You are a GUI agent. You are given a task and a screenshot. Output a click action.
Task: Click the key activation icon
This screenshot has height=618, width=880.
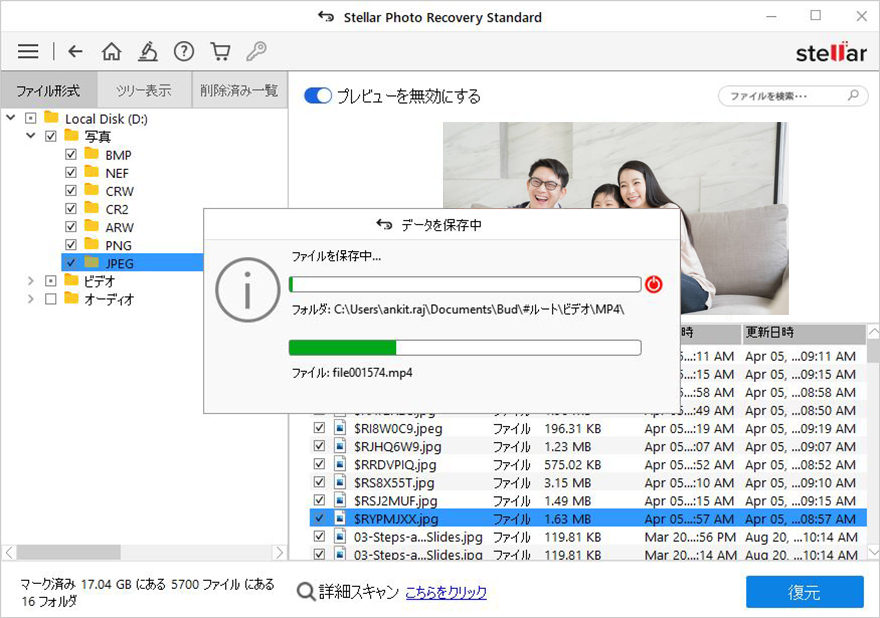point(256,52)
